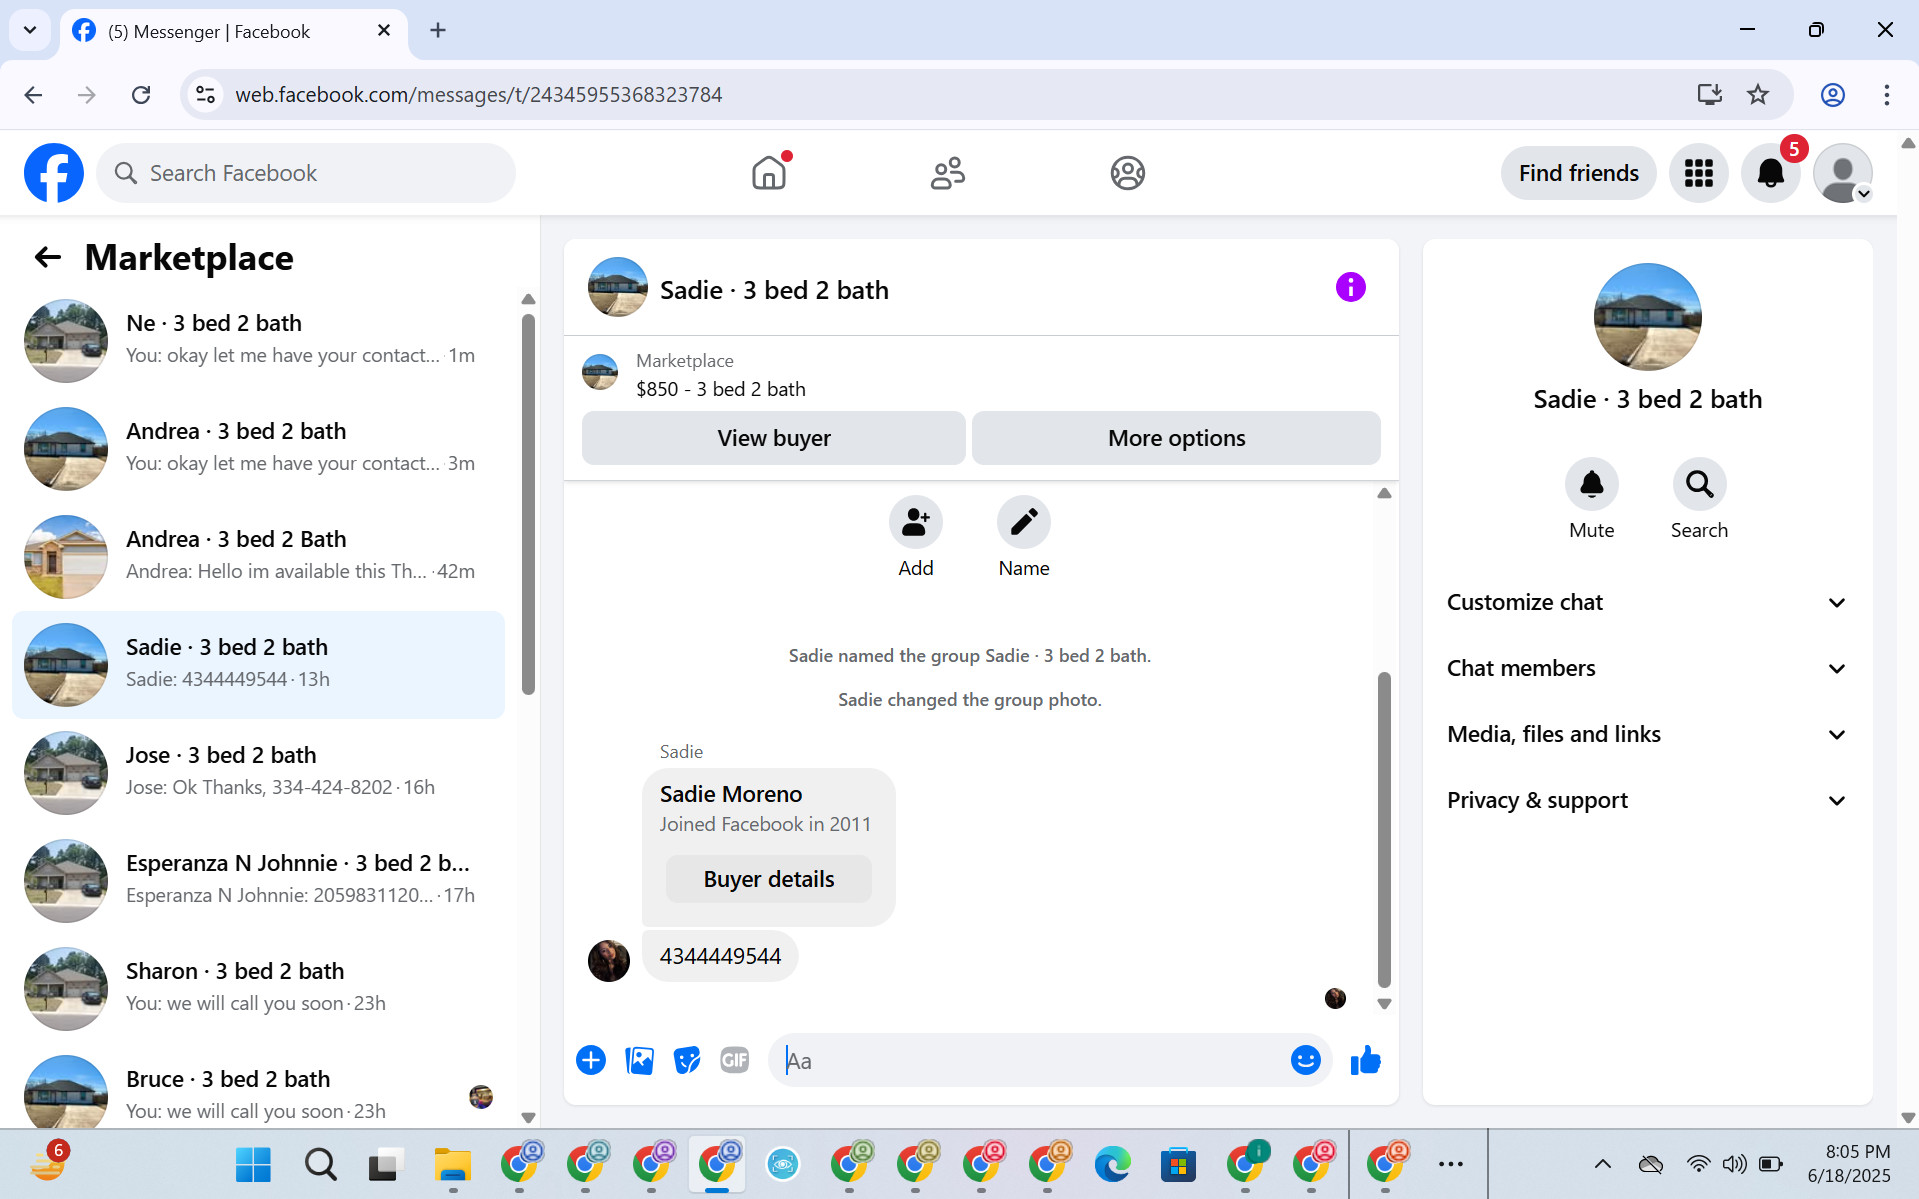Click the conversation list scrollbar
1919x1199 pixels.
click(528, 503)
